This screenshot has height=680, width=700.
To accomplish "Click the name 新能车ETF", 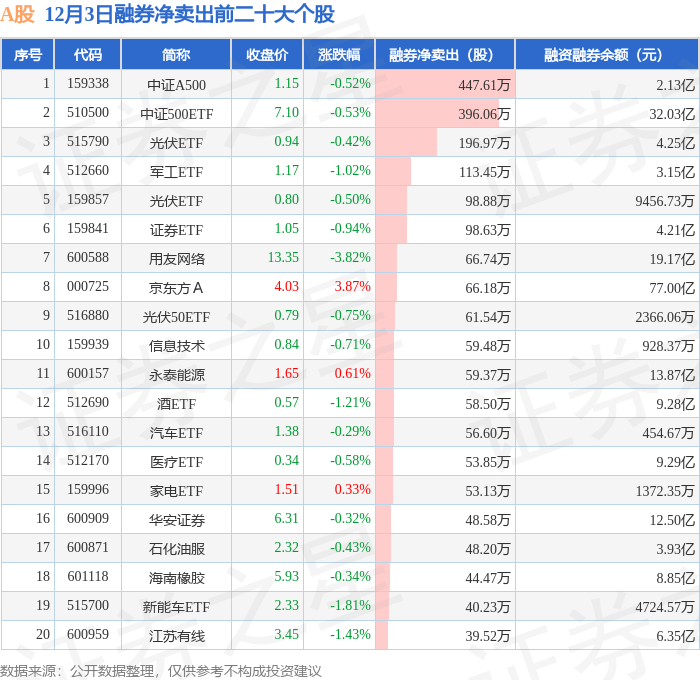I will [x=176, y=607].
